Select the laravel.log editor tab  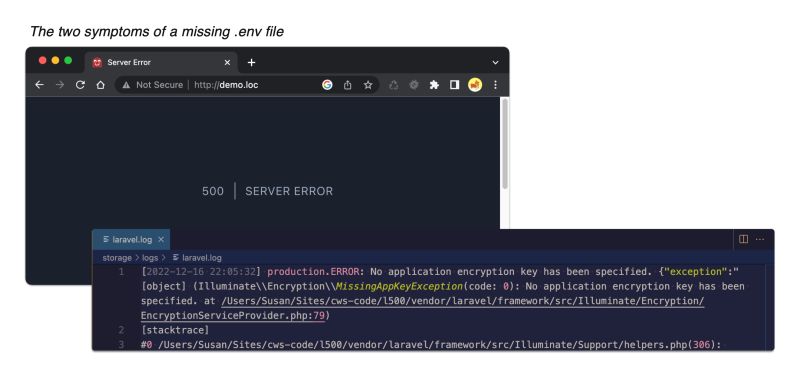tap(131, 239)
